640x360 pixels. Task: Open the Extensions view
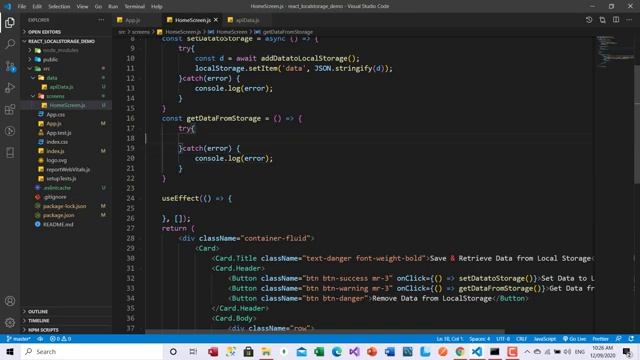pyautogui.click(x=10, y=109)
